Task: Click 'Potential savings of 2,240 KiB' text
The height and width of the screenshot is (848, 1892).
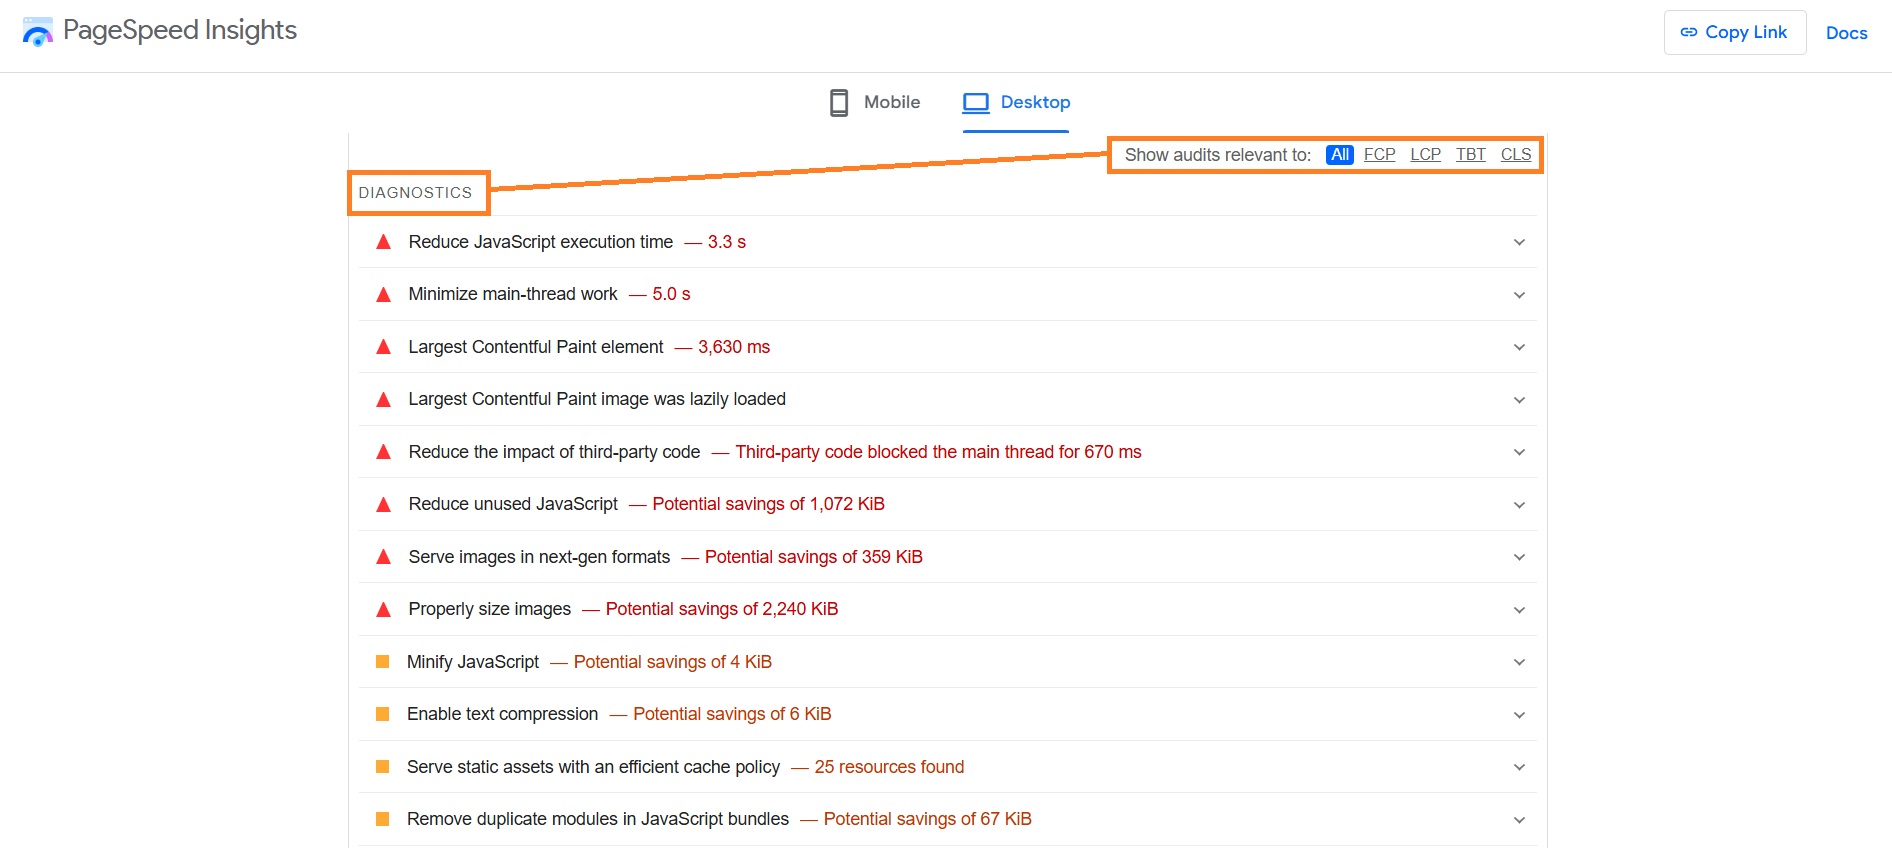Action: tap(722, 609)
